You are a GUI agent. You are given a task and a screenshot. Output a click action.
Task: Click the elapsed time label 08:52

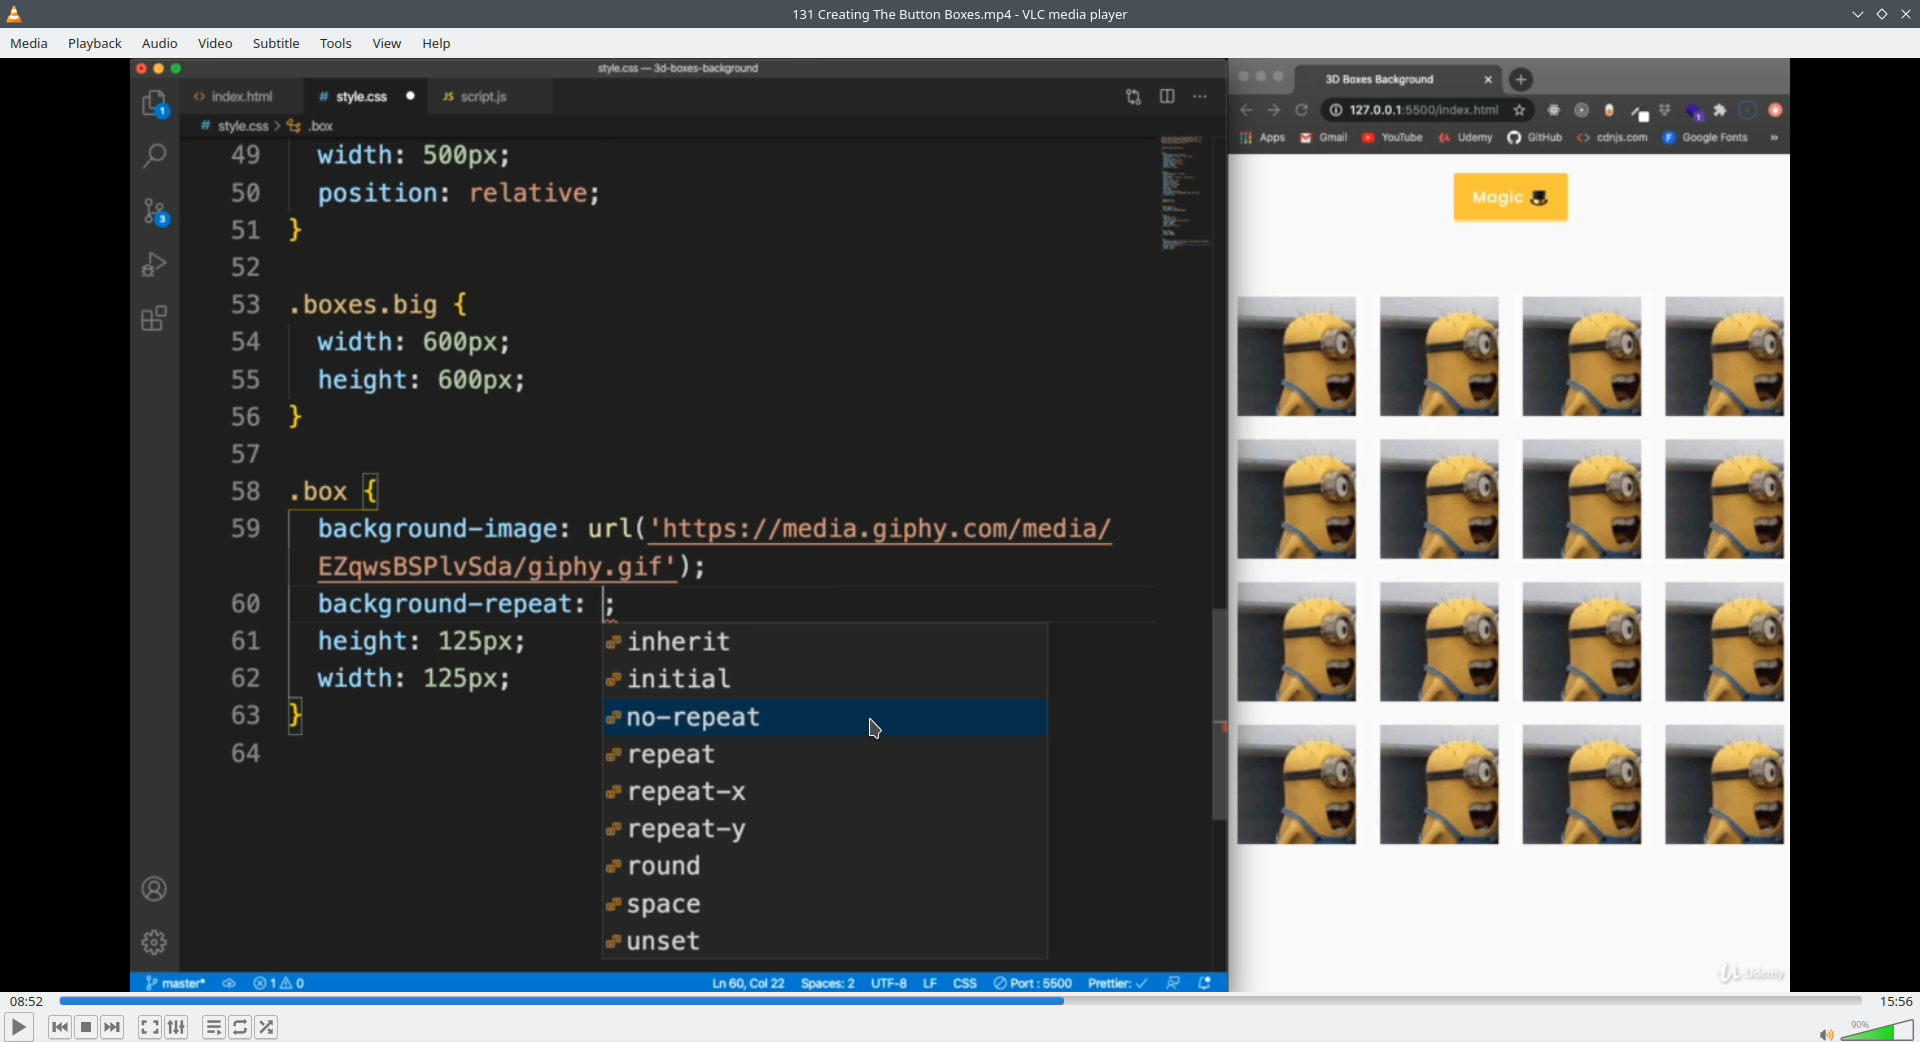[27, 1001]
